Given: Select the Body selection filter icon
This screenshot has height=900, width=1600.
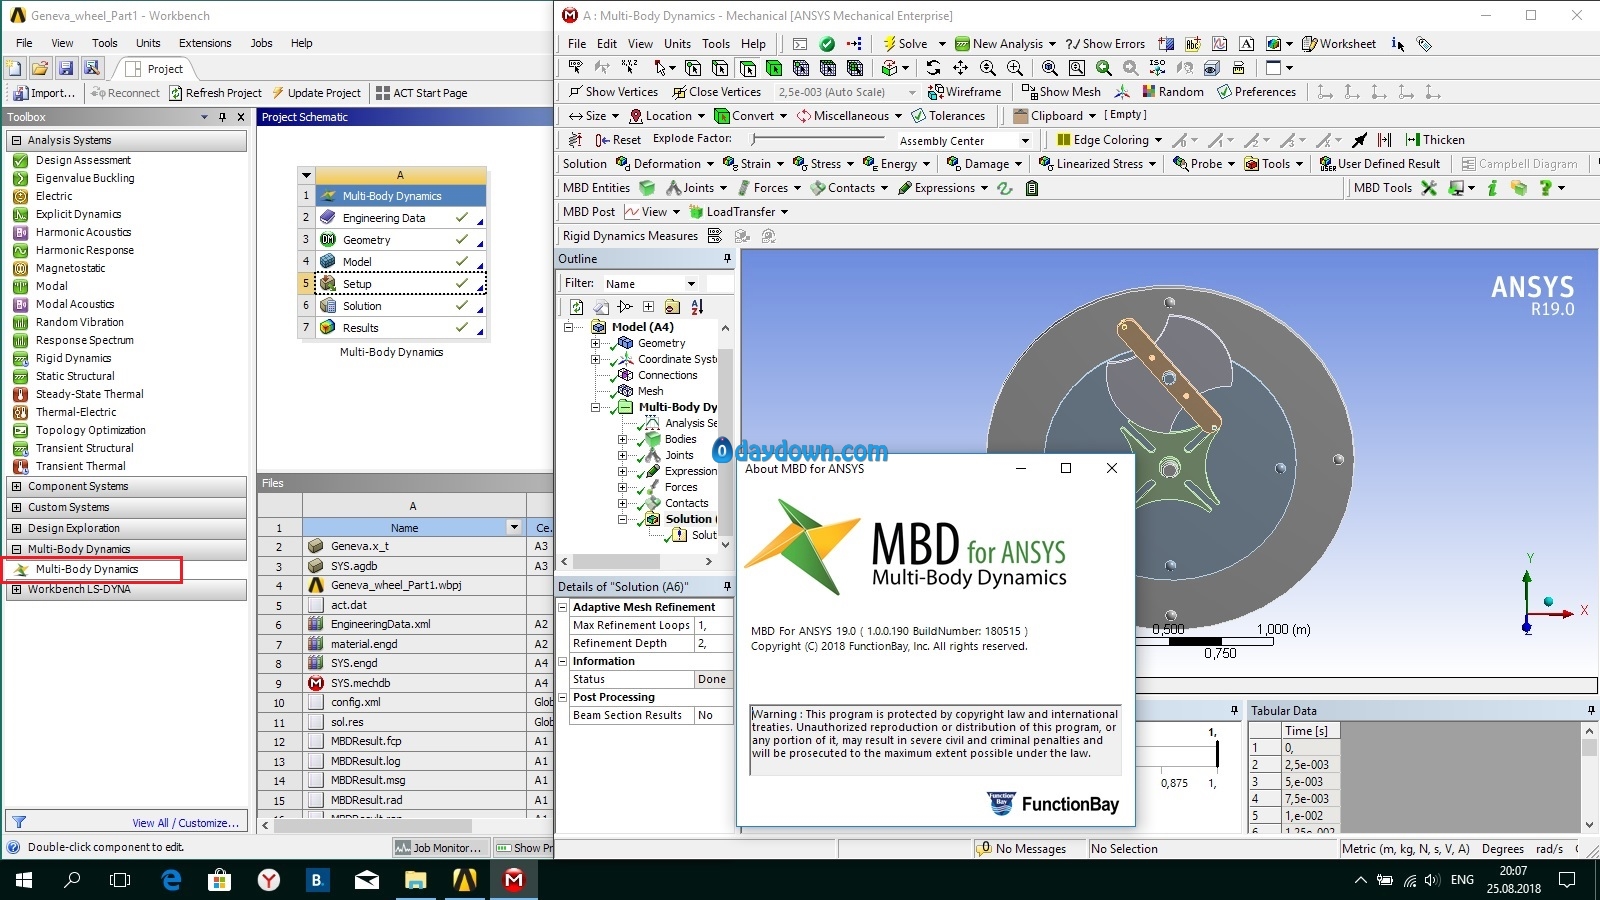Looking at the screenshot, I should coord(774,68).
